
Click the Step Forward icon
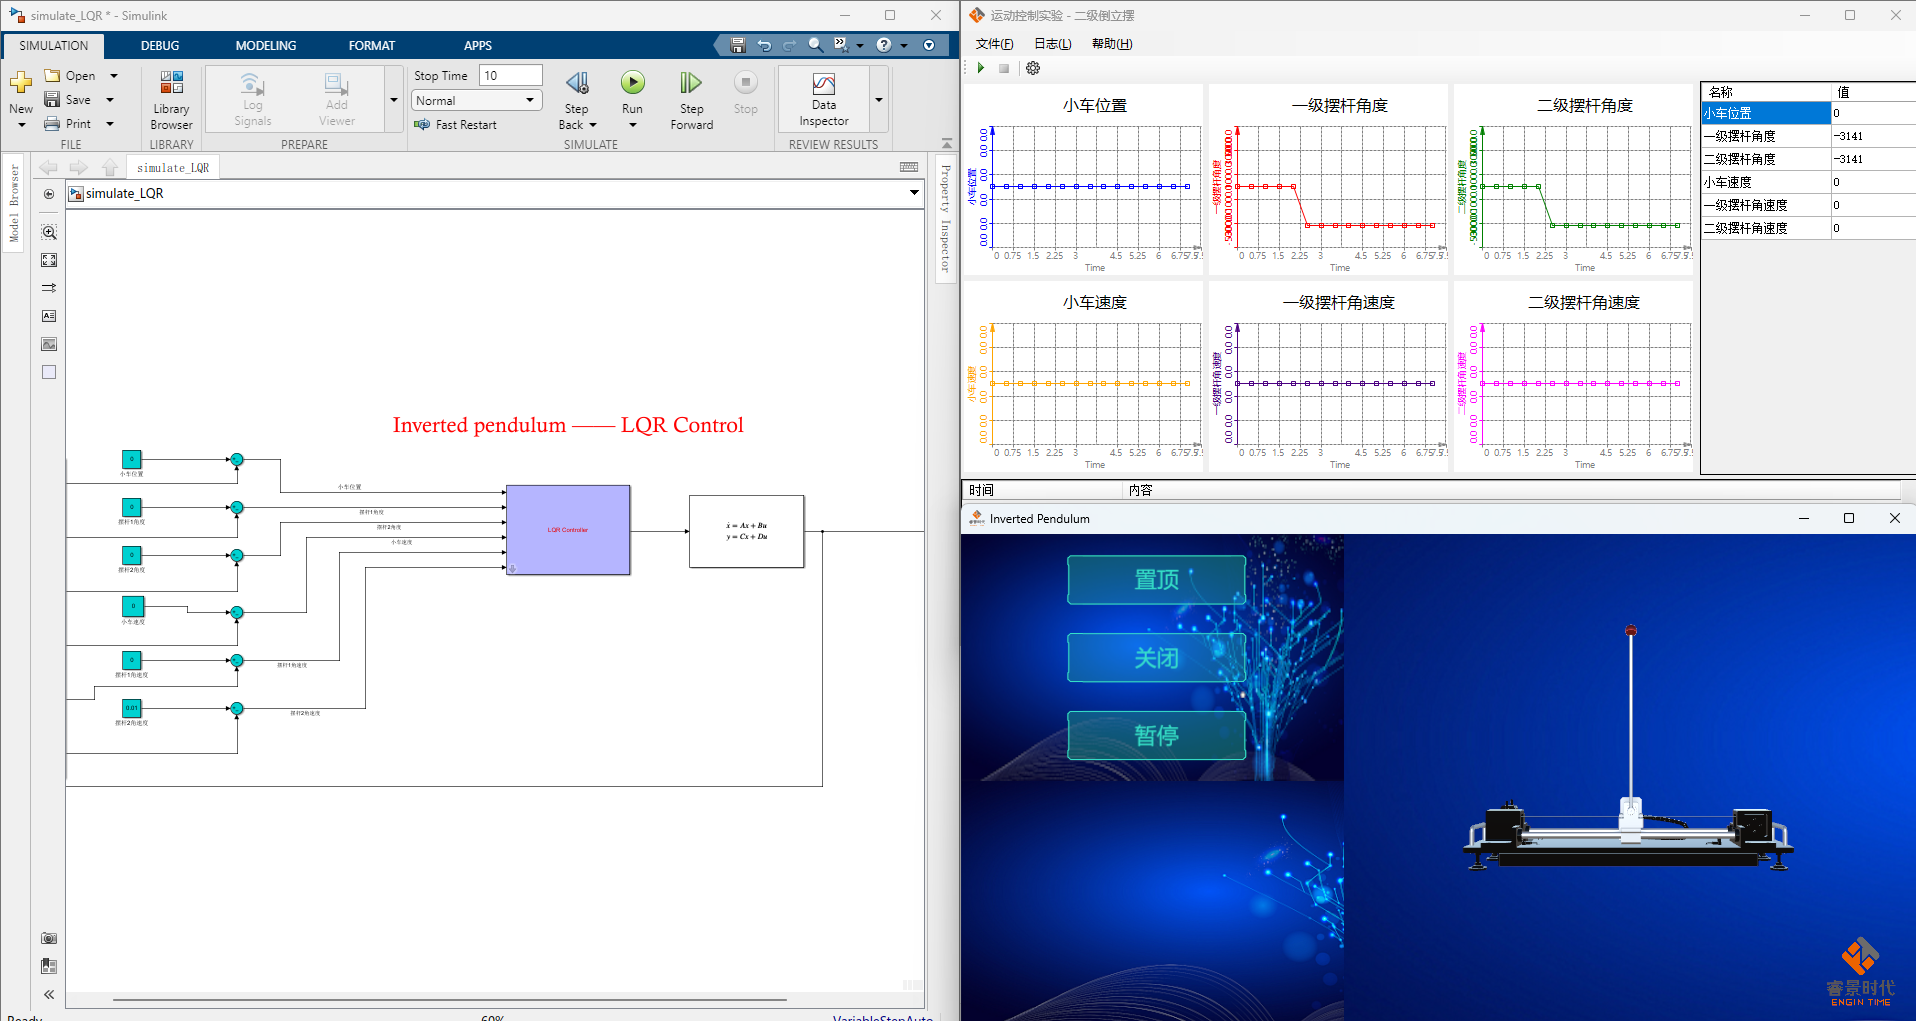coord(691,83)
